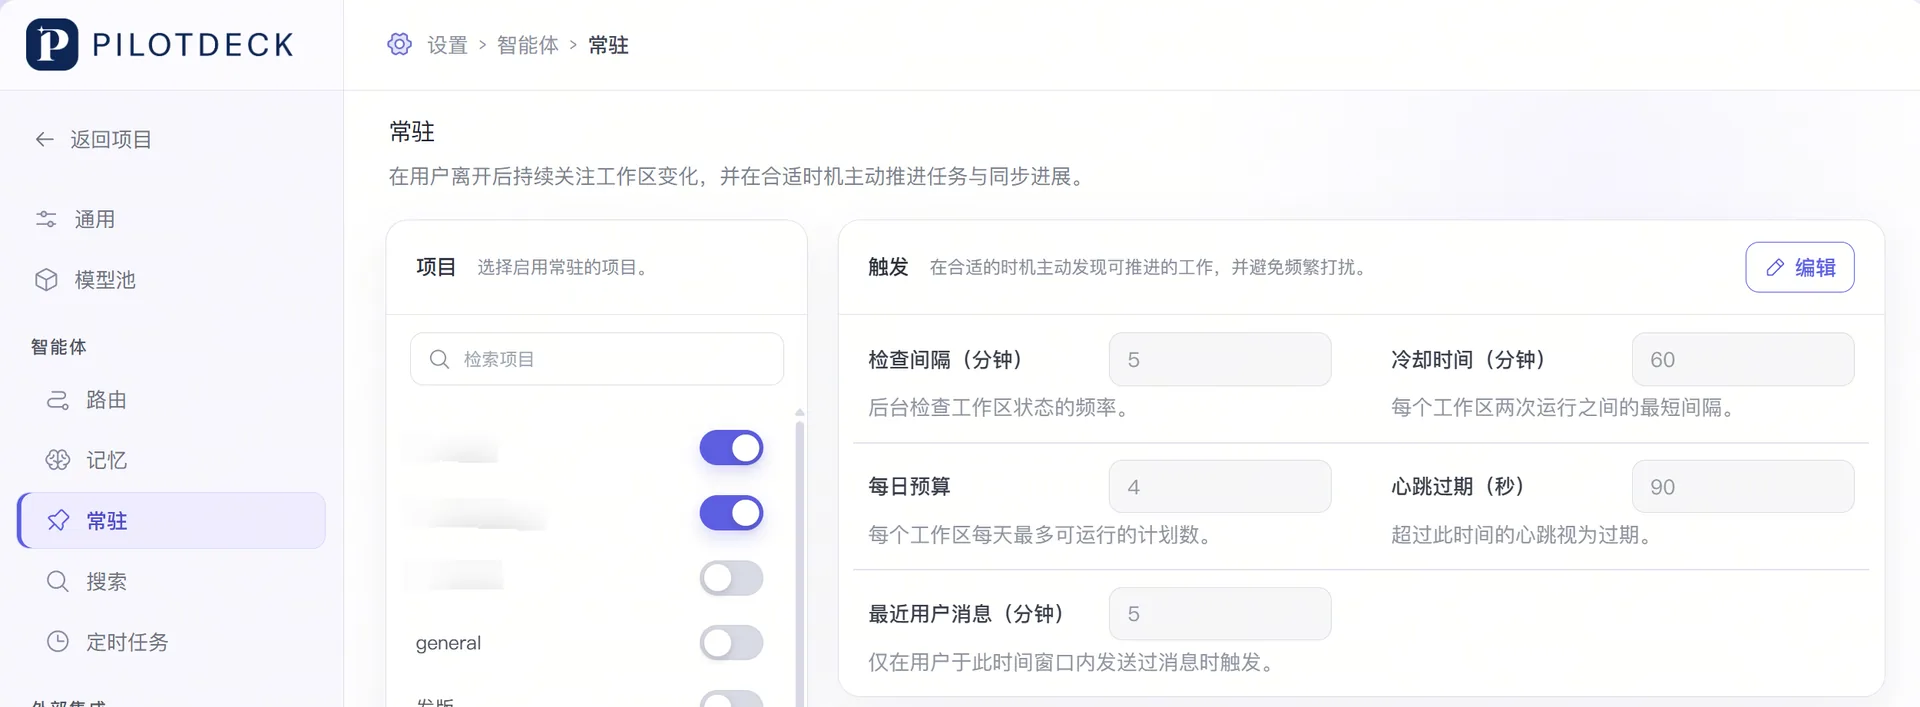
Task: Click the PILOTDECK wordmark text
Action: 193,45
